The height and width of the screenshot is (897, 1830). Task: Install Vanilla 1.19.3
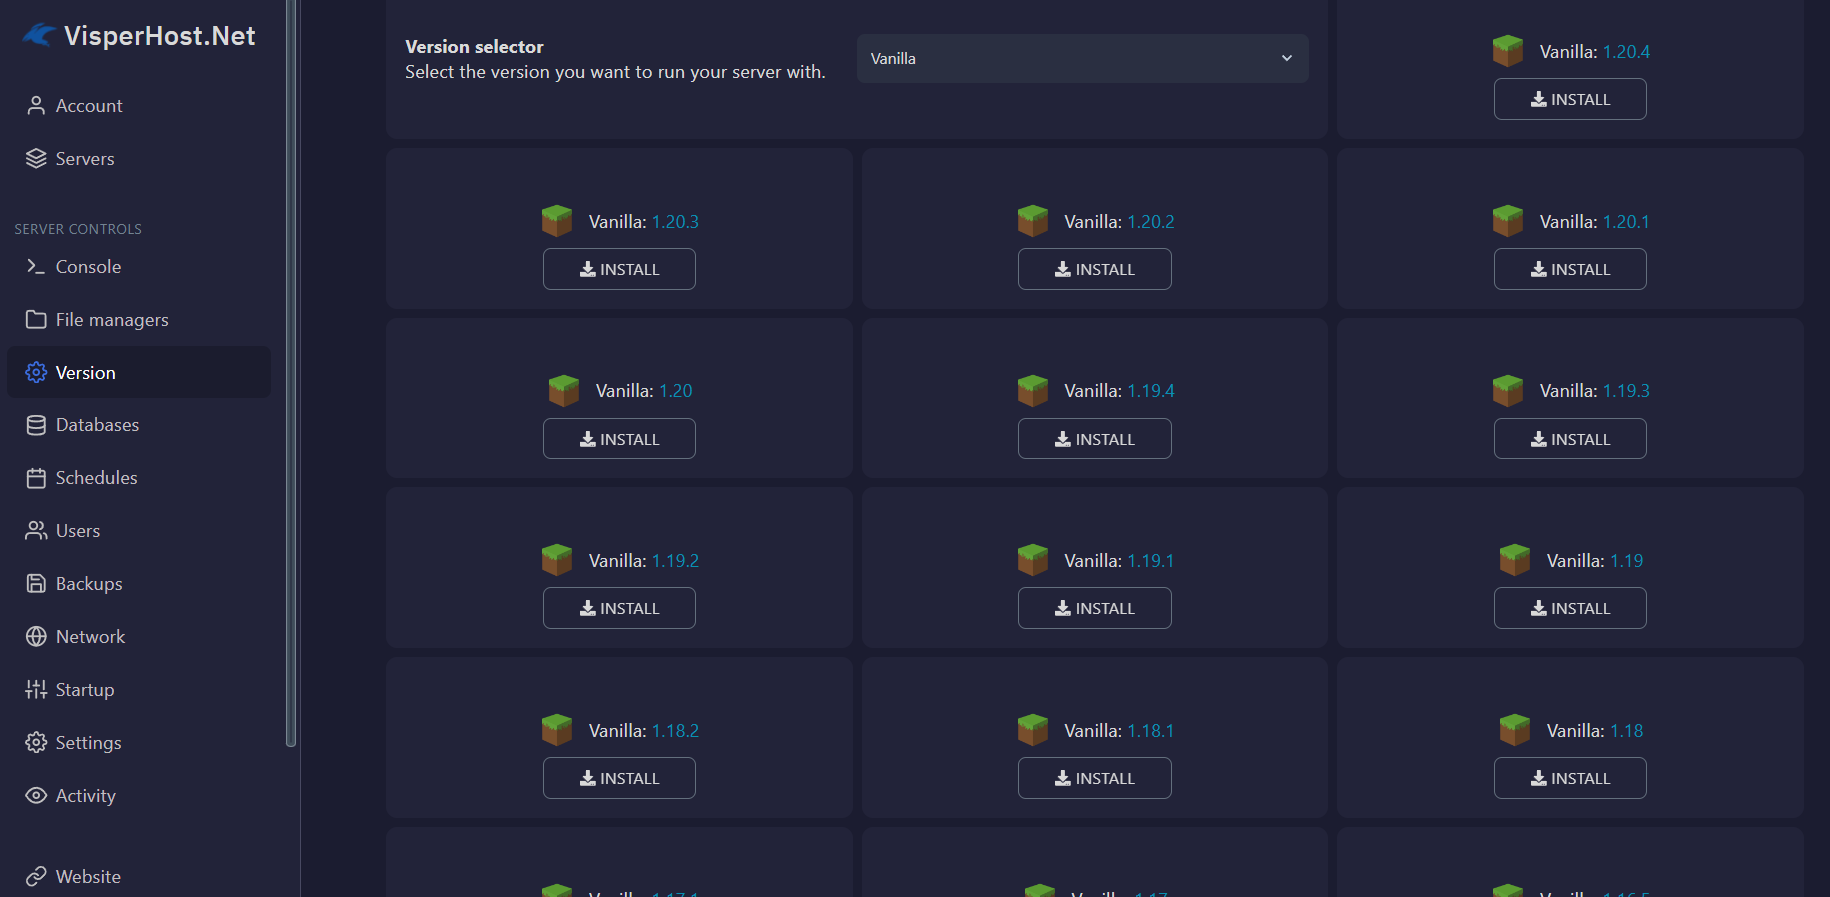click(1570, 439)
